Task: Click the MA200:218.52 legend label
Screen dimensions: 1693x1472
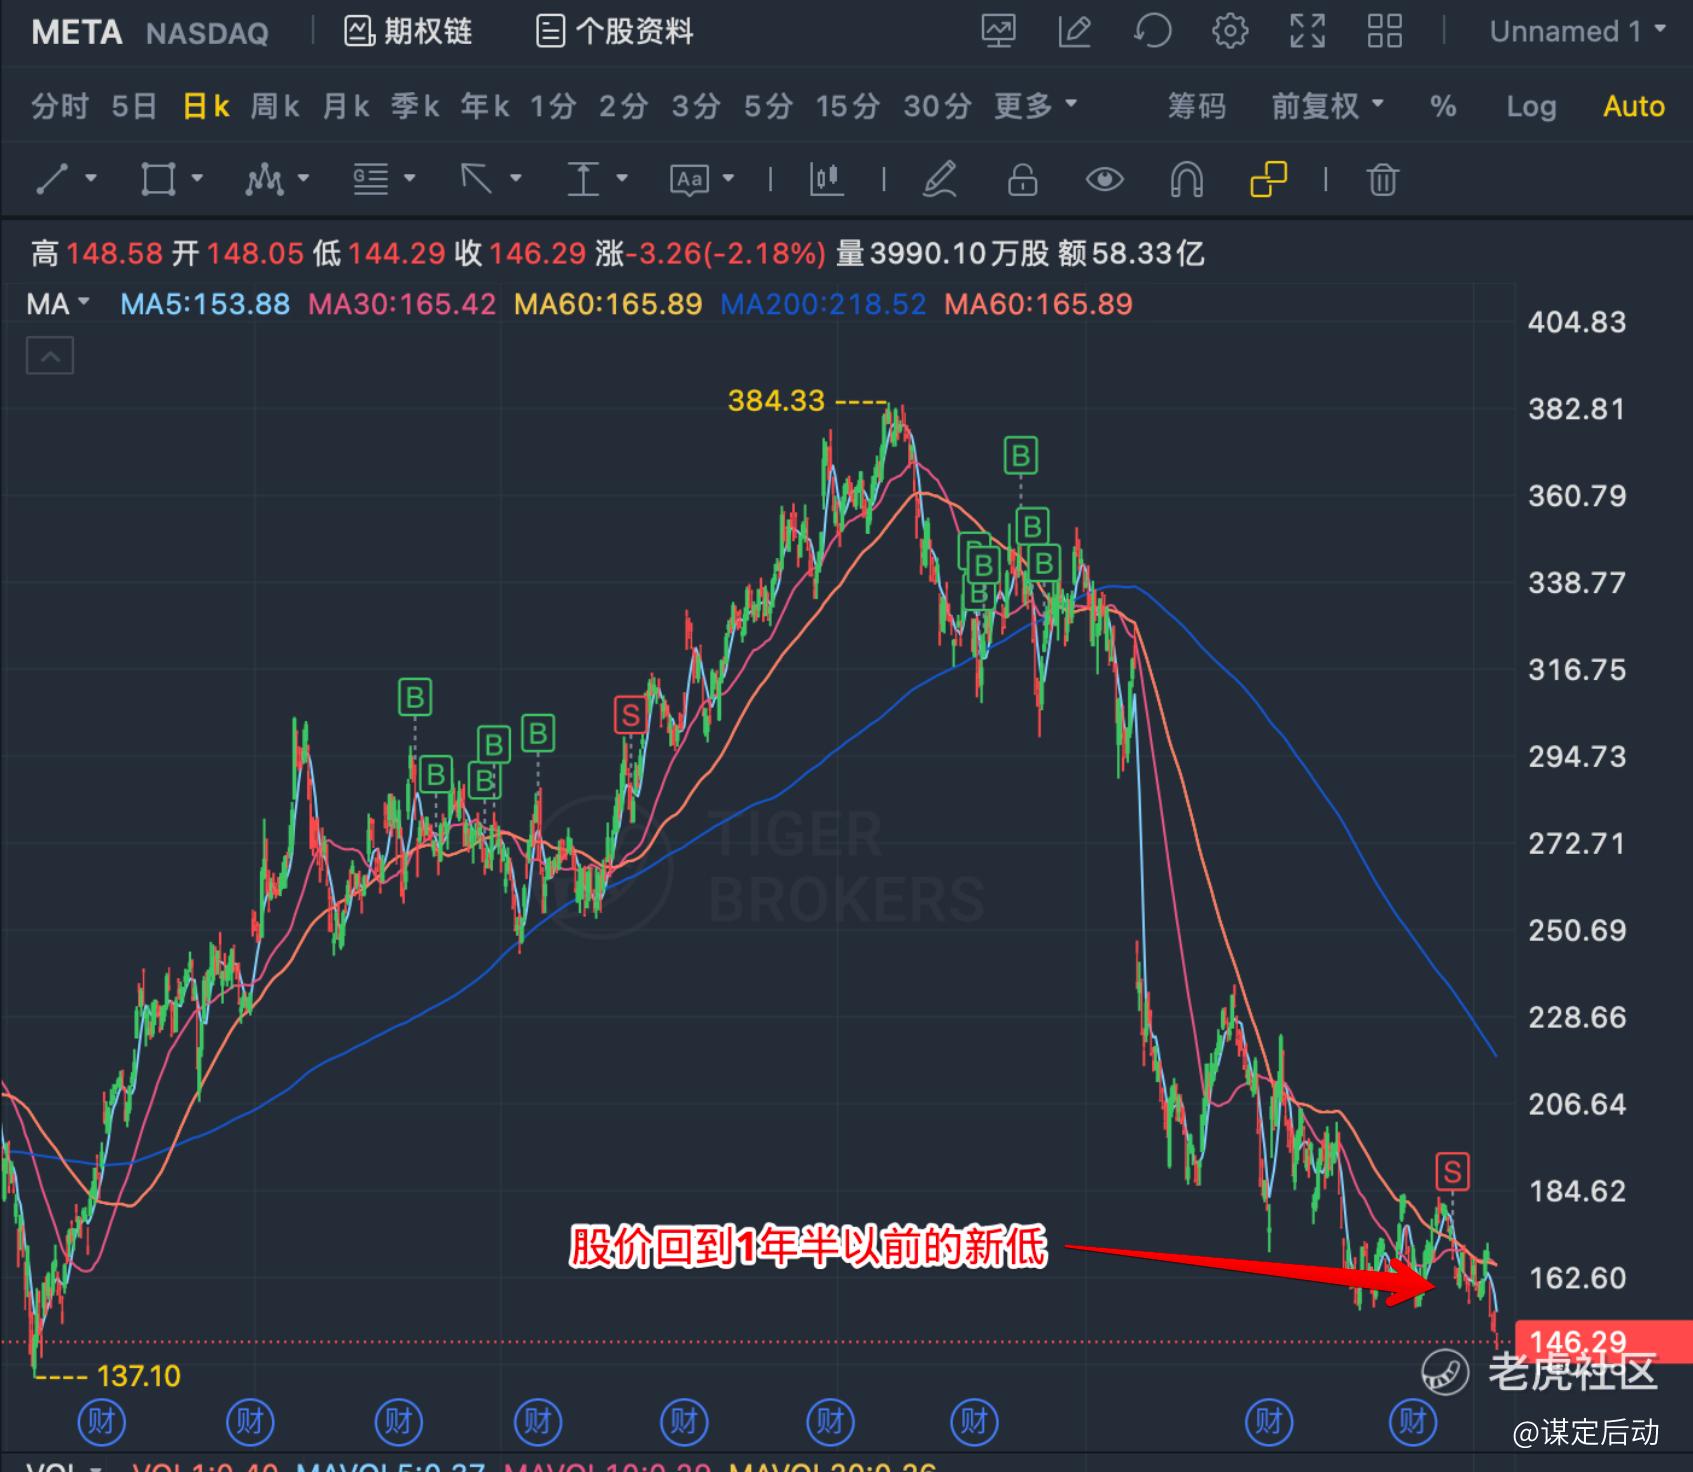Action: tap(824, 303)
